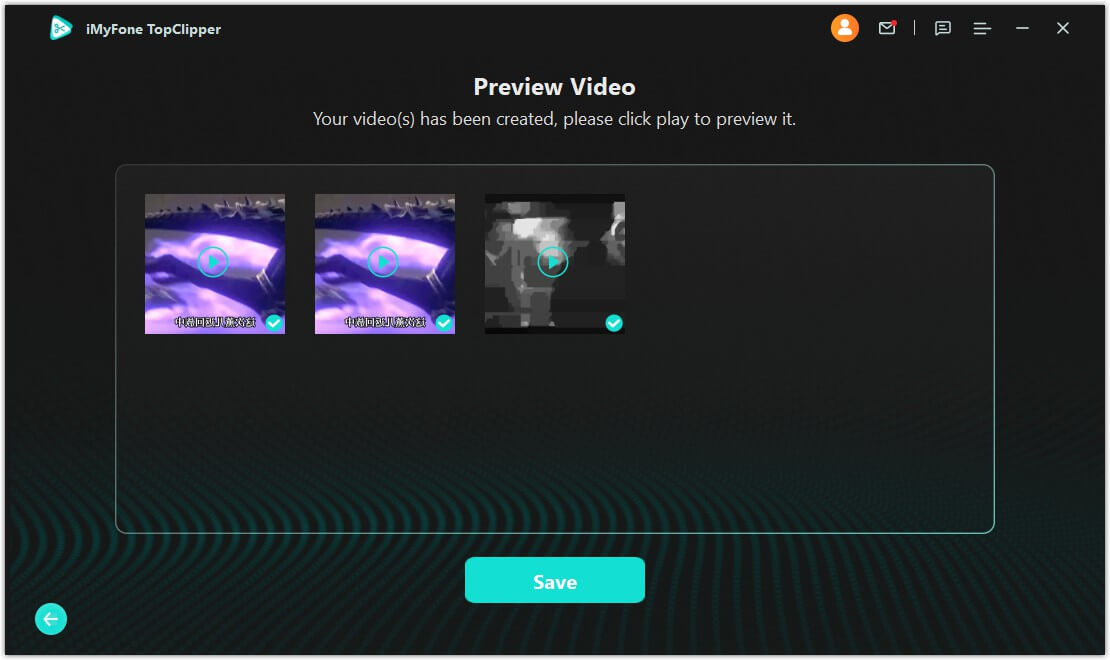Play the first purple video preview
The image size is (1110, 660).
click(212, 262)
